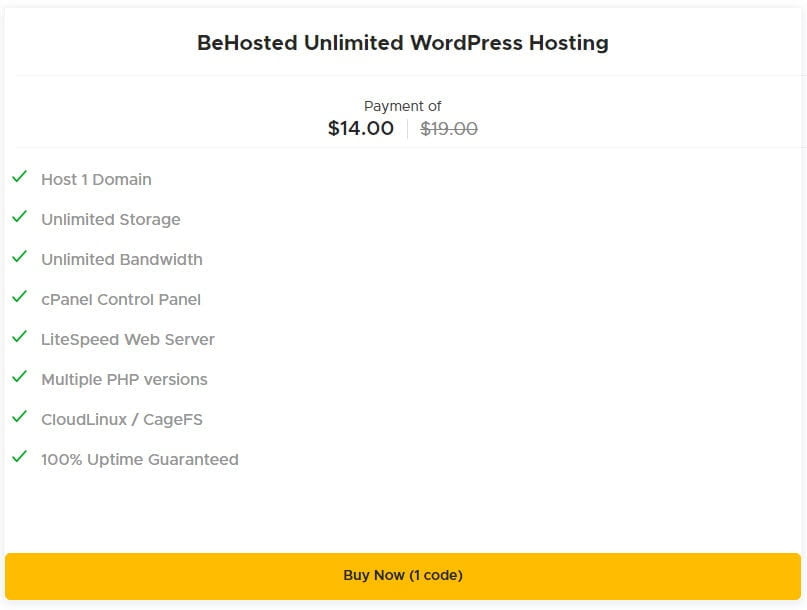Select the Unlimited Bandwidth feature text

[120, 260]
